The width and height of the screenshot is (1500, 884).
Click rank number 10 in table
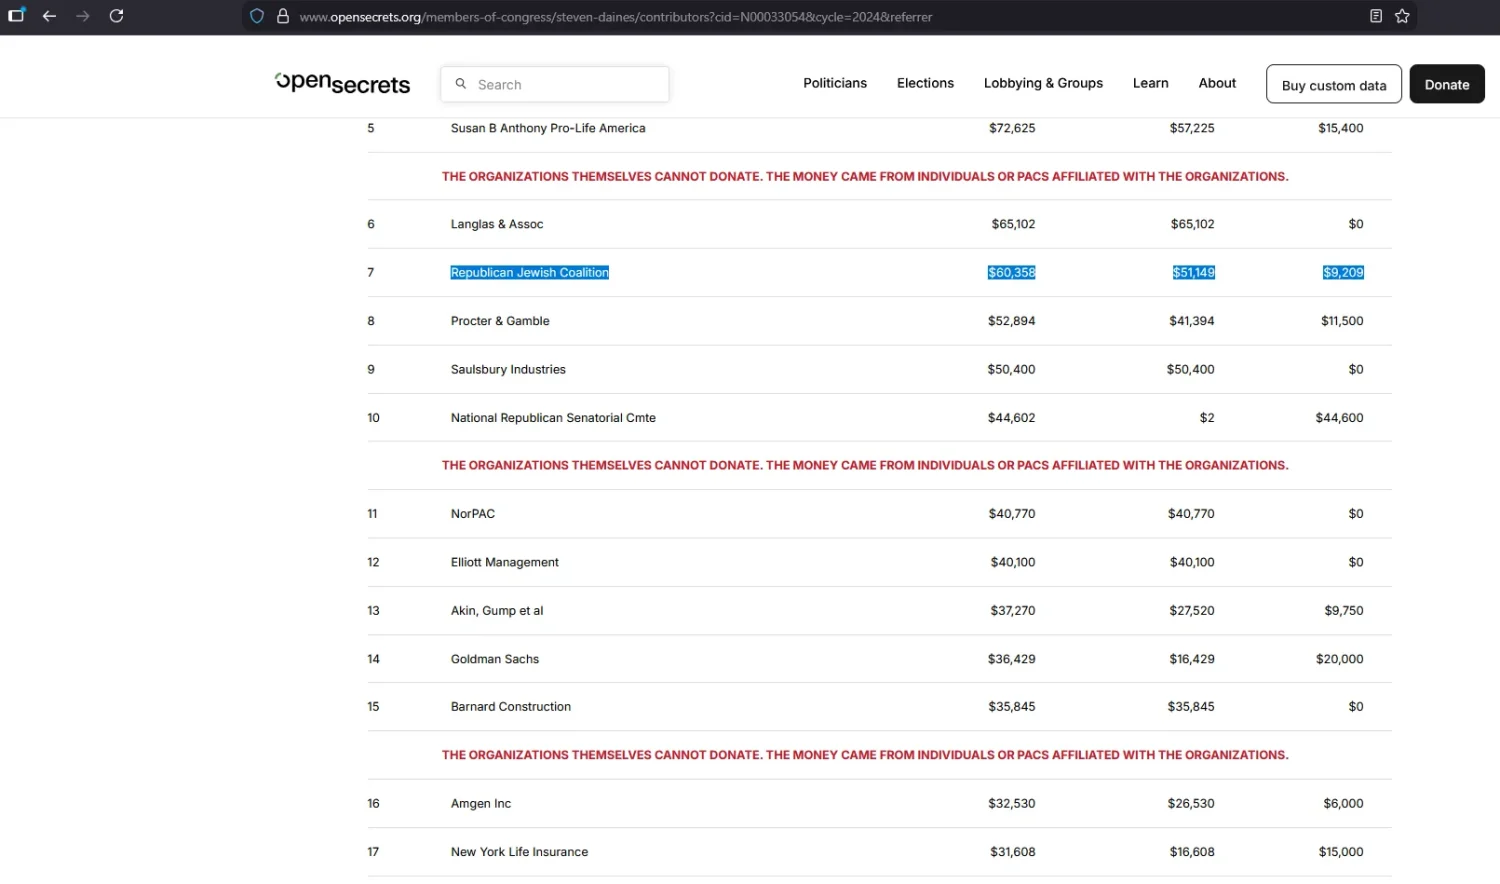point(373,418)
